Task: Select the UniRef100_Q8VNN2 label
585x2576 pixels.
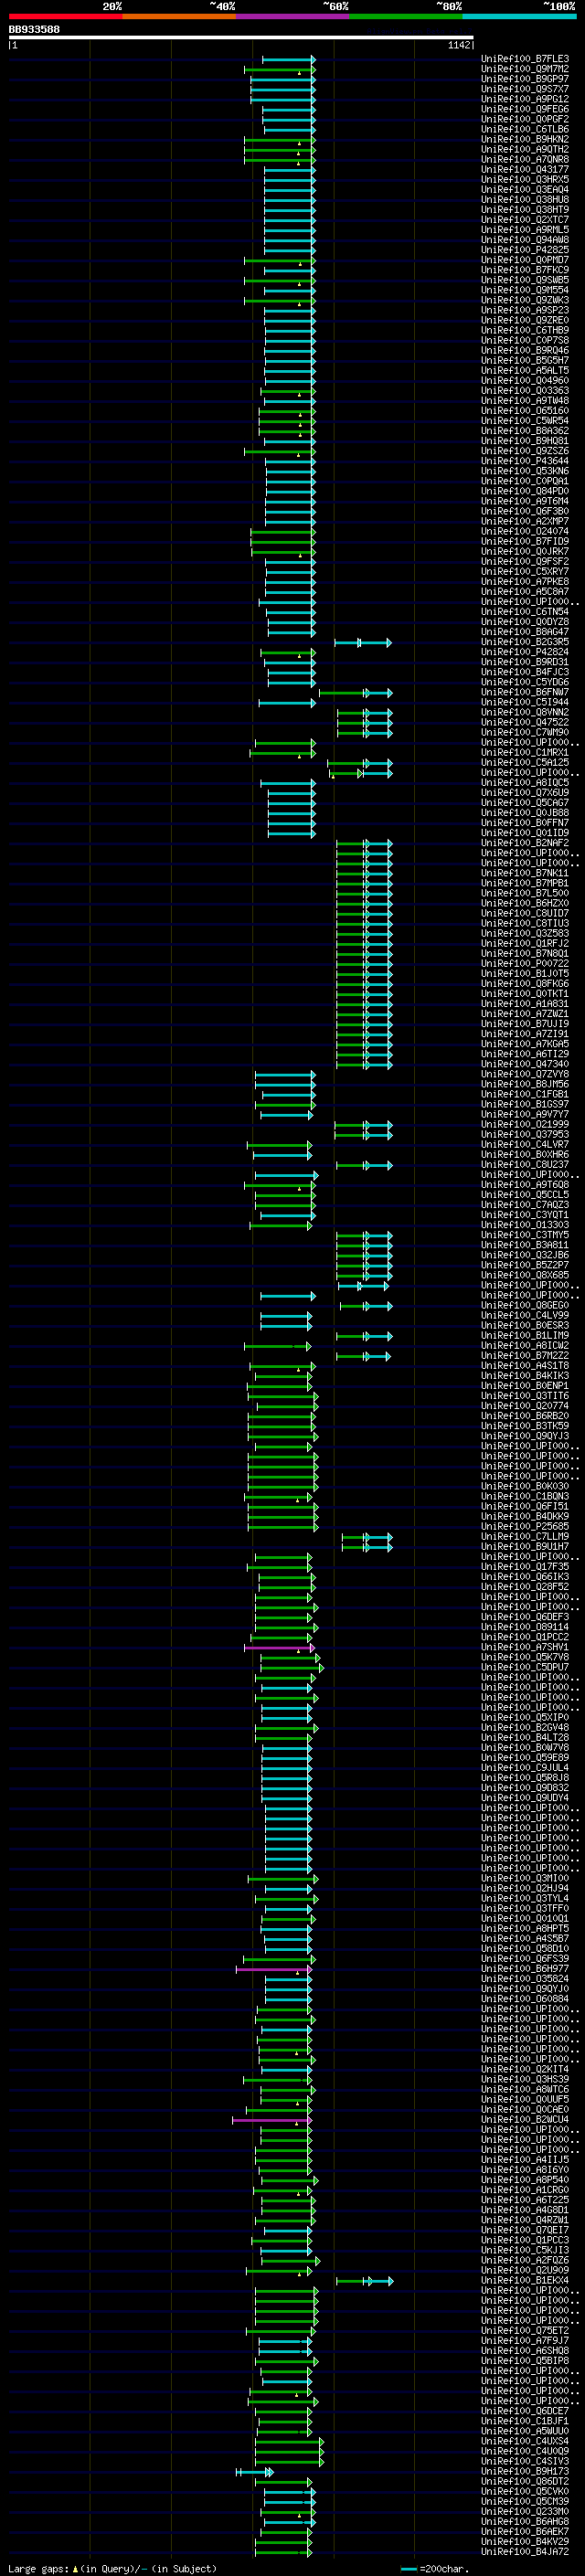Action: tap(525, 713)
